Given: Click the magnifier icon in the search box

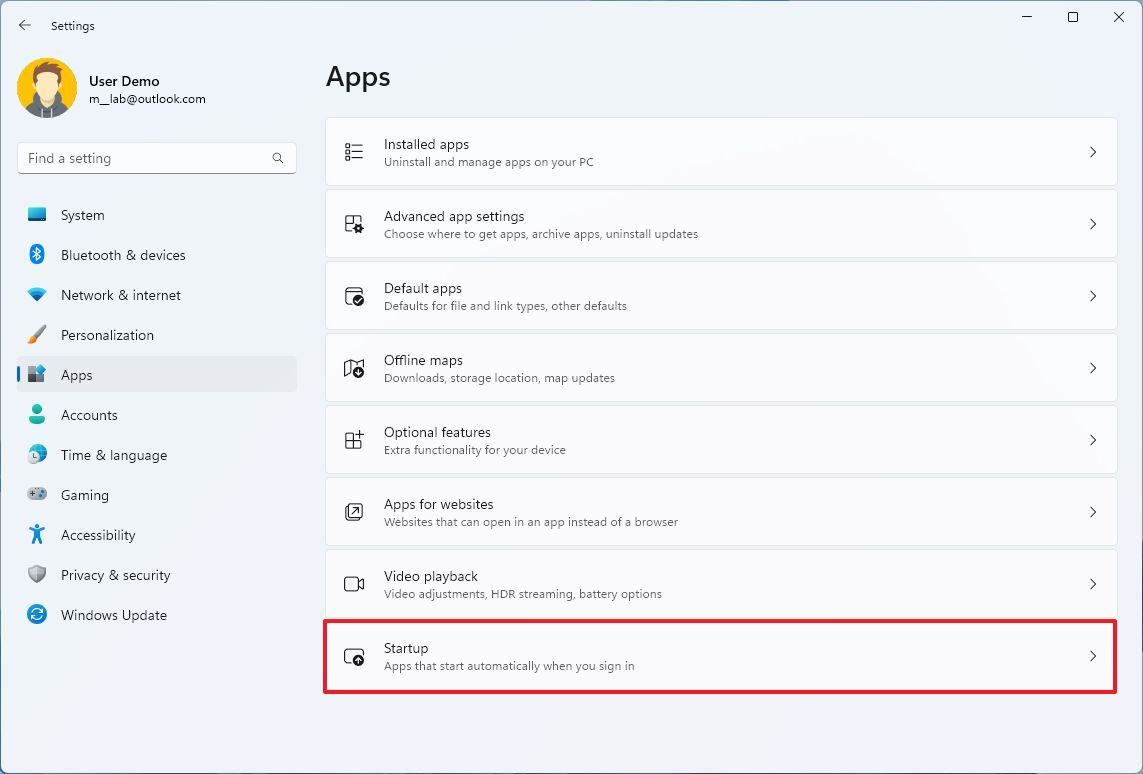Looking at the screenshot, I should (x=277, y=158).
